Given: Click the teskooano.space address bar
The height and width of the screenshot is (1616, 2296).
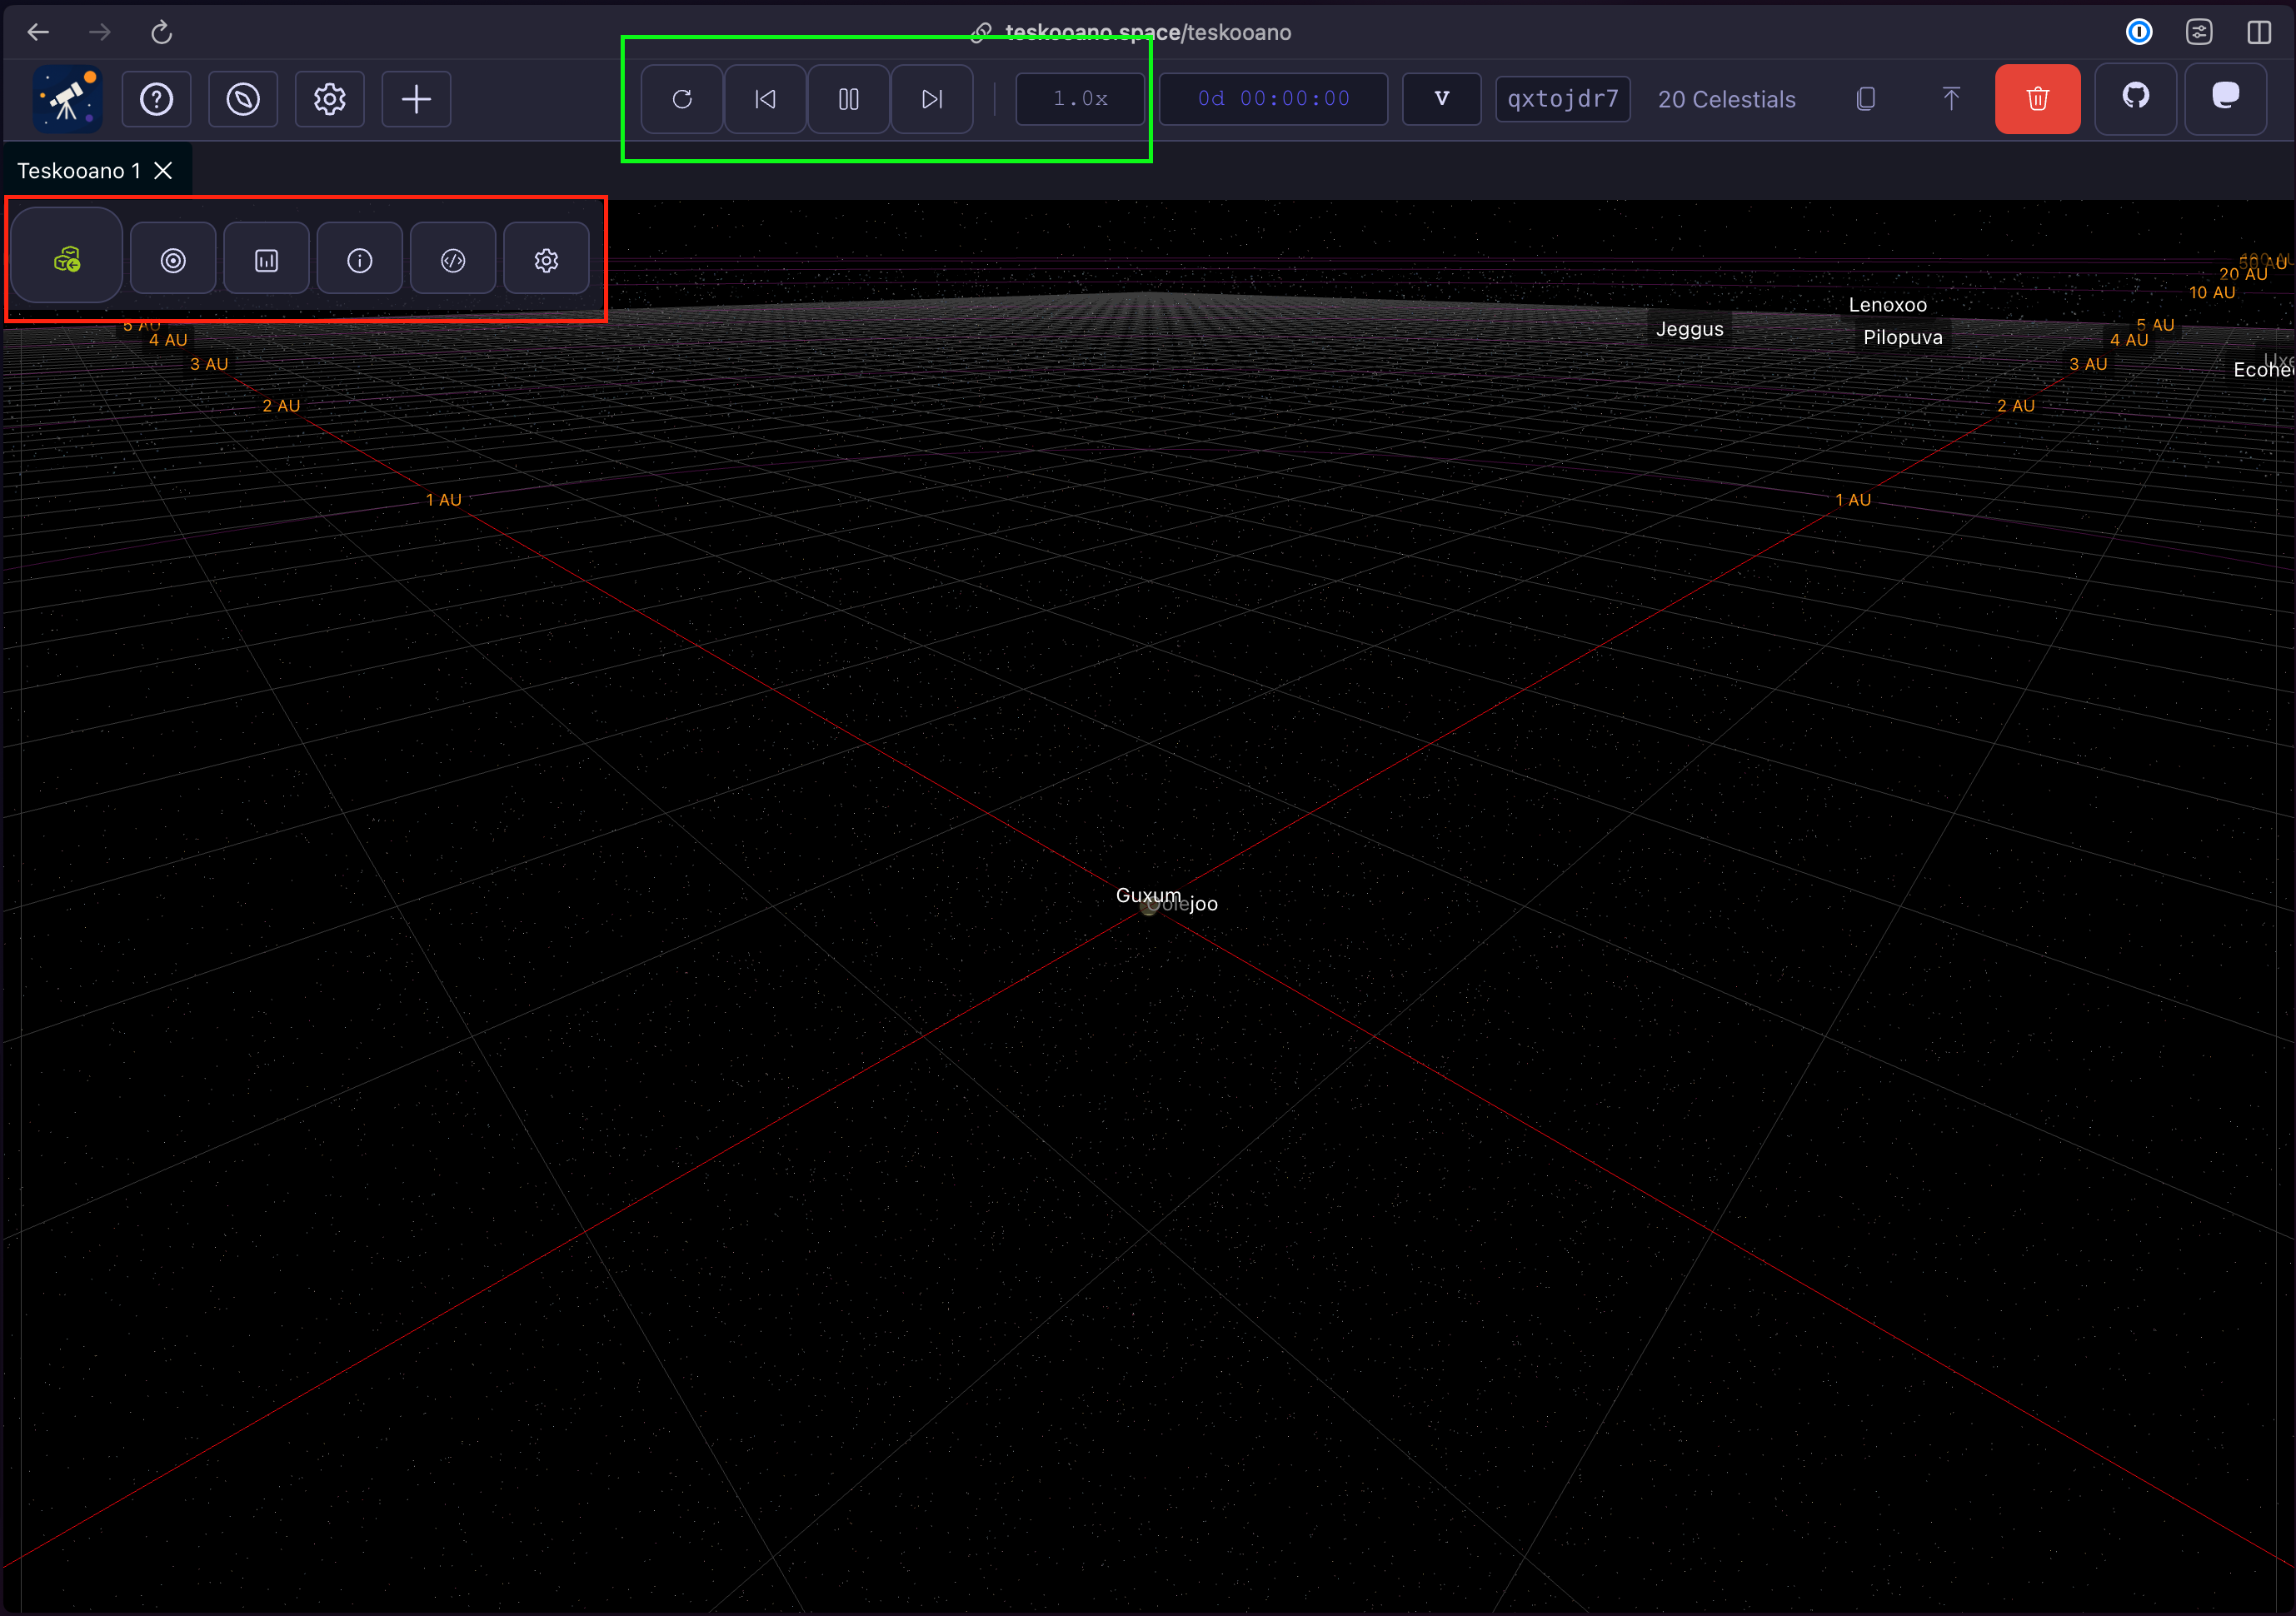Looking at the screenshot, I should pos(1148,32).
